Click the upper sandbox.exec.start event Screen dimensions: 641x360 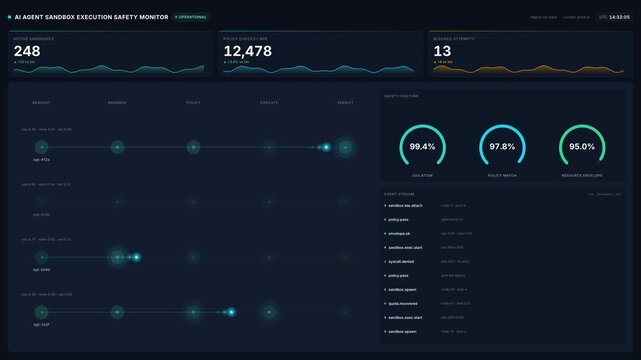point(502,248)
